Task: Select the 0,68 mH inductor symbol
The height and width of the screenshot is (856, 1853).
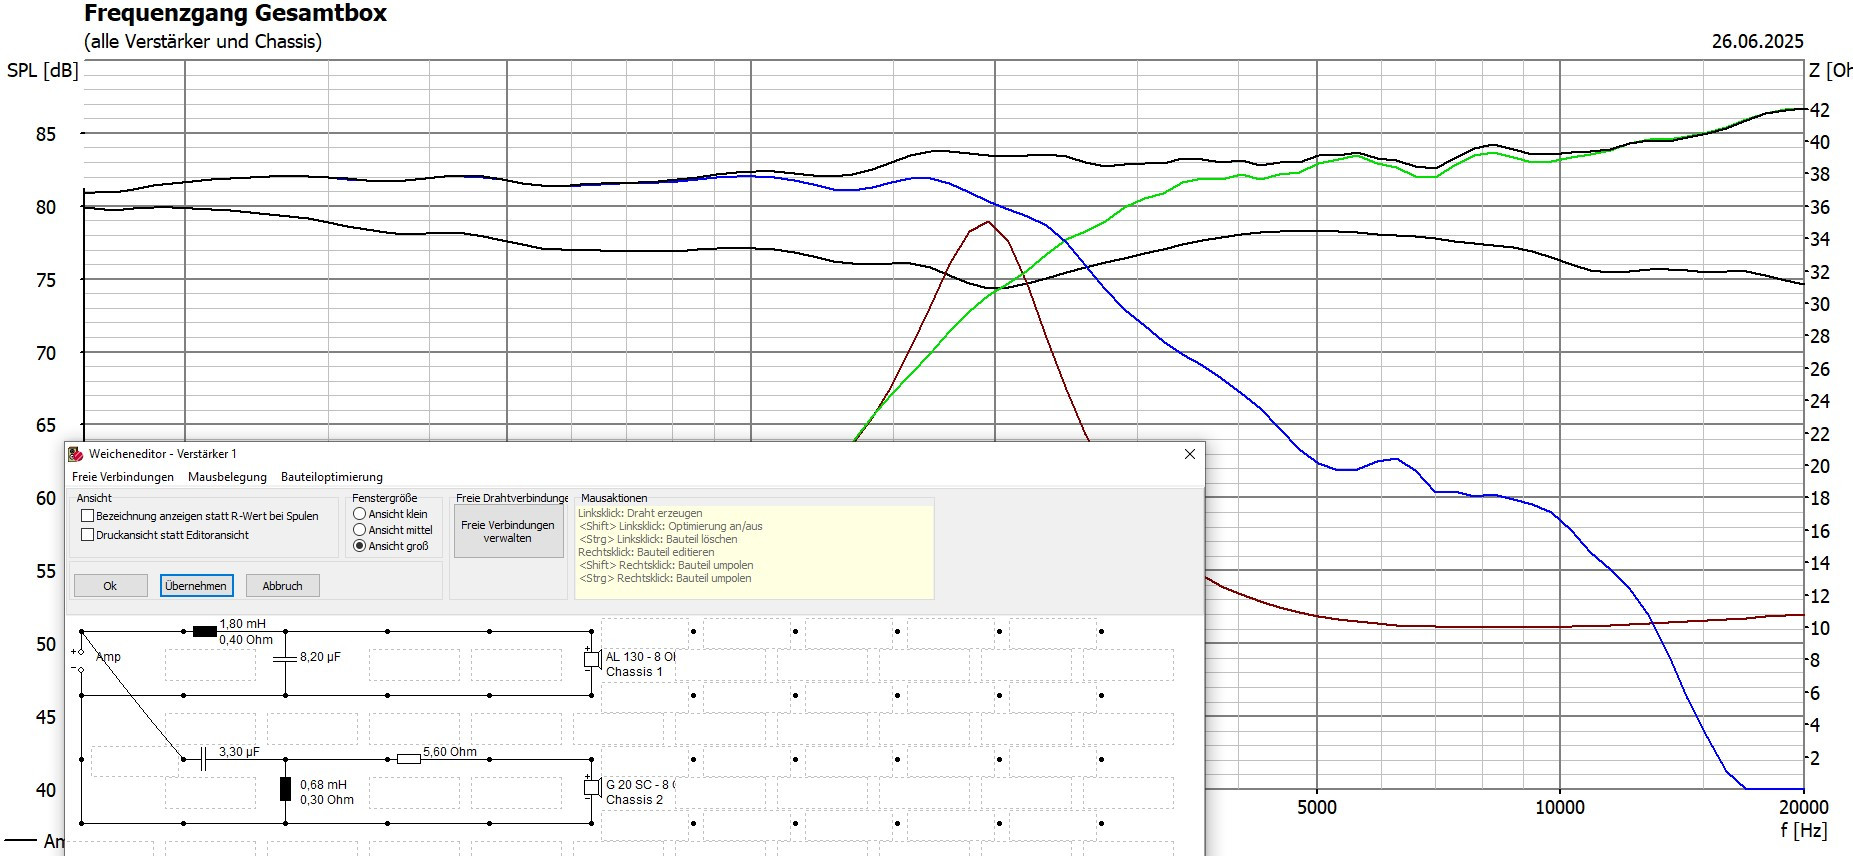Action: coord(285,789)
